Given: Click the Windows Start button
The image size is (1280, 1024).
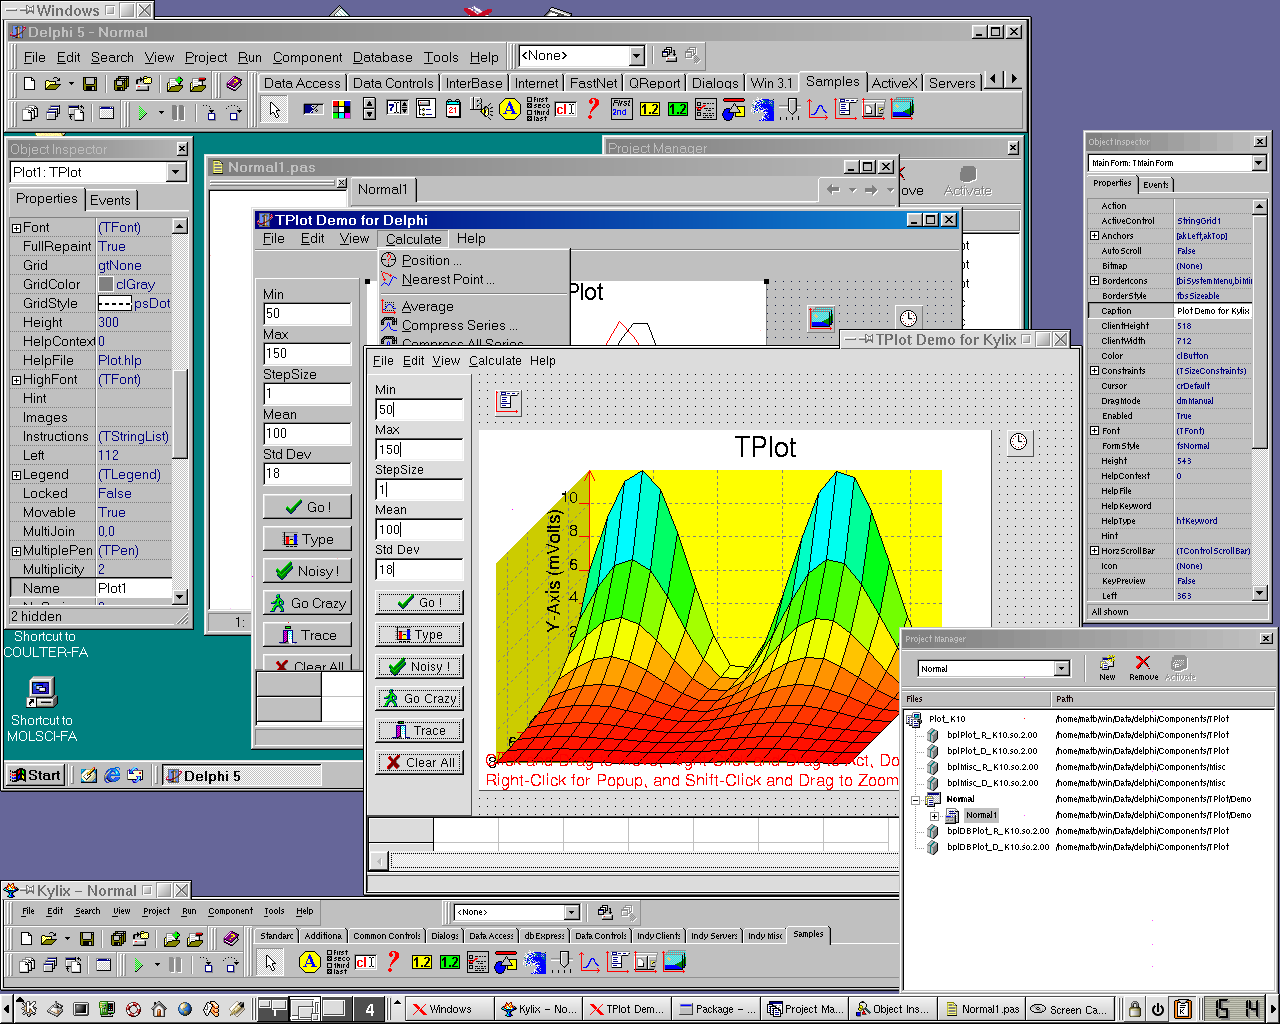Looking at the screenshot, I should pos(36,775).
